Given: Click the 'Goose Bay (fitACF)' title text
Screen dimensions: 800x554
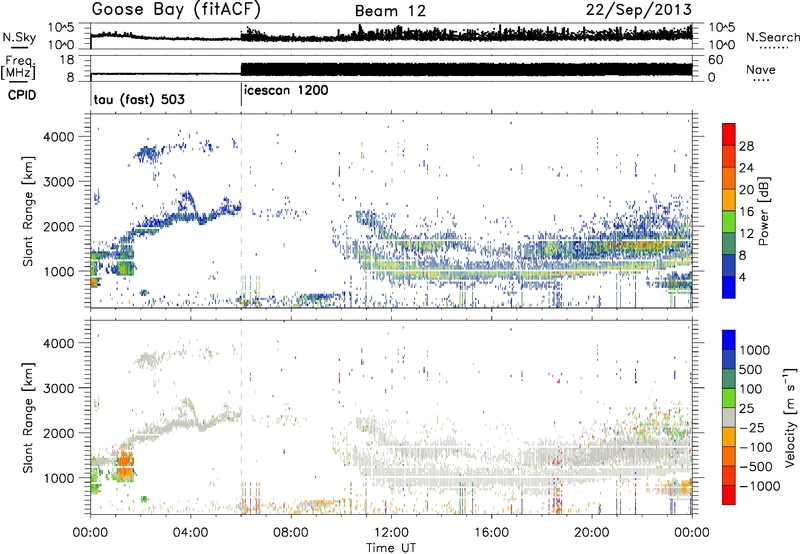Looking at the screenshot, I should coord(176,10).
